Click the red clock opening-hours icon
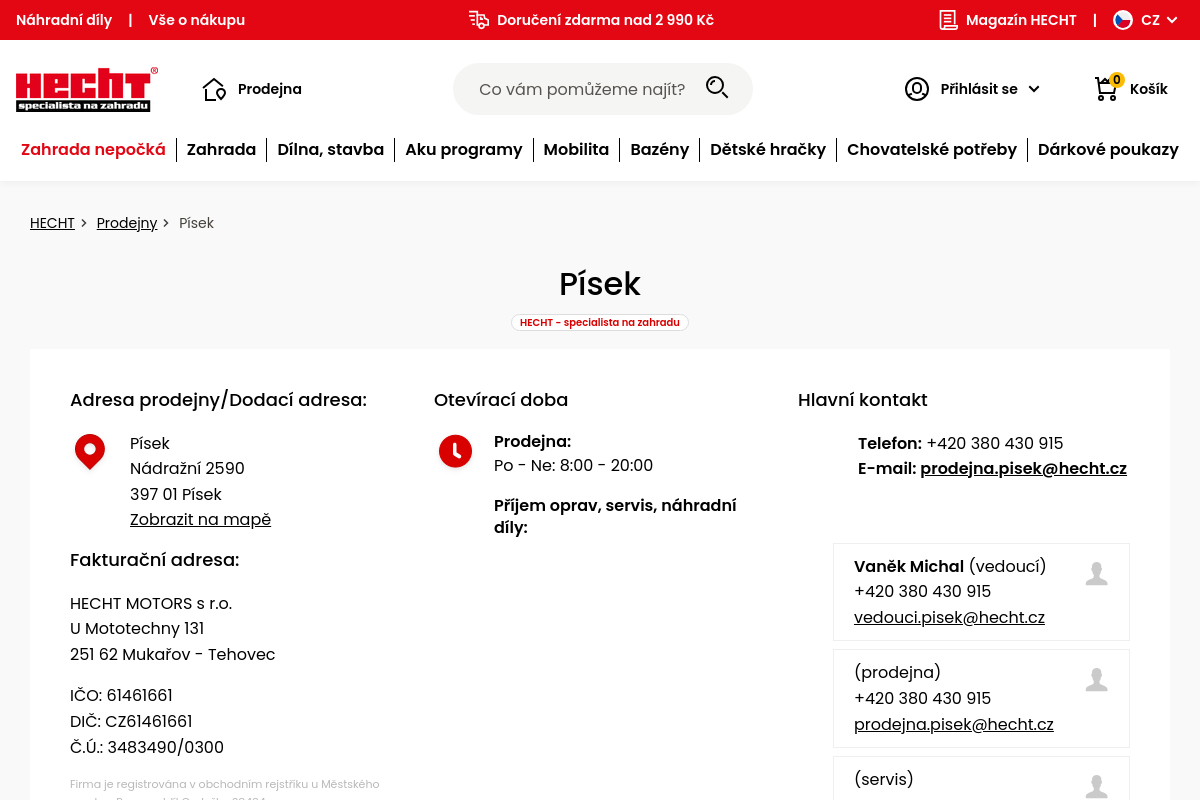Image resolution: width=1200 pixels, height=800 pixels. pos(455,451)
